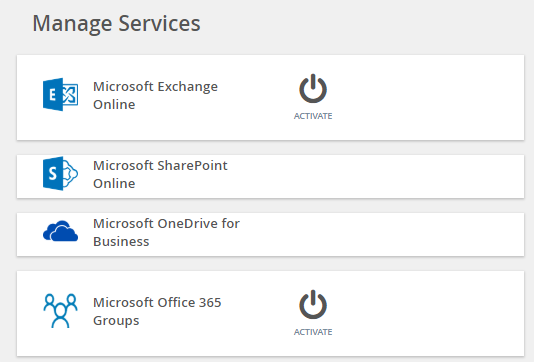
Task: Select the "Microsoft Exchange Online" service name
Action: (155, 95)
